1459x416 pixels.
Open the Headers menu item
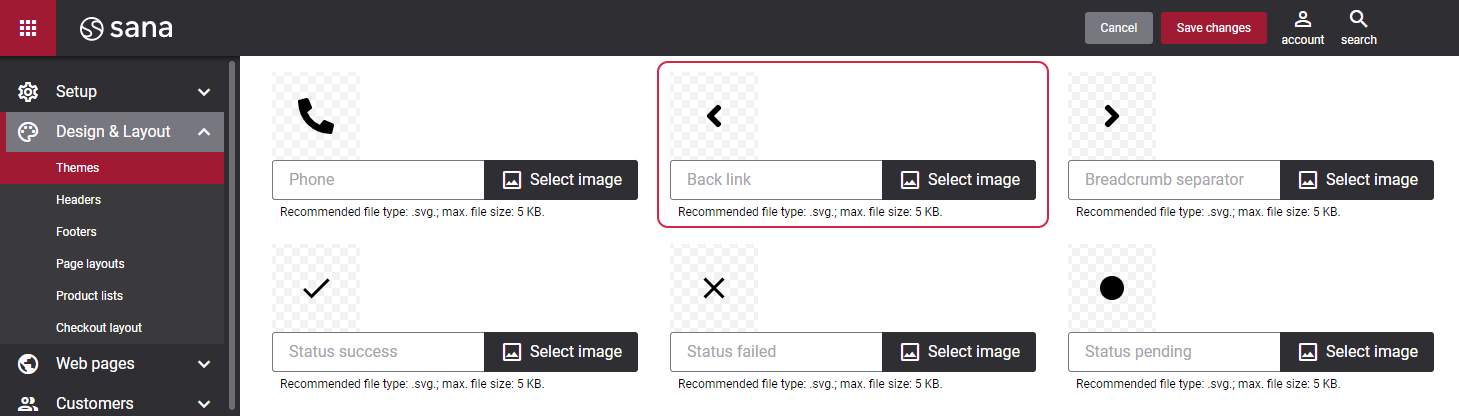click(78, 200)
